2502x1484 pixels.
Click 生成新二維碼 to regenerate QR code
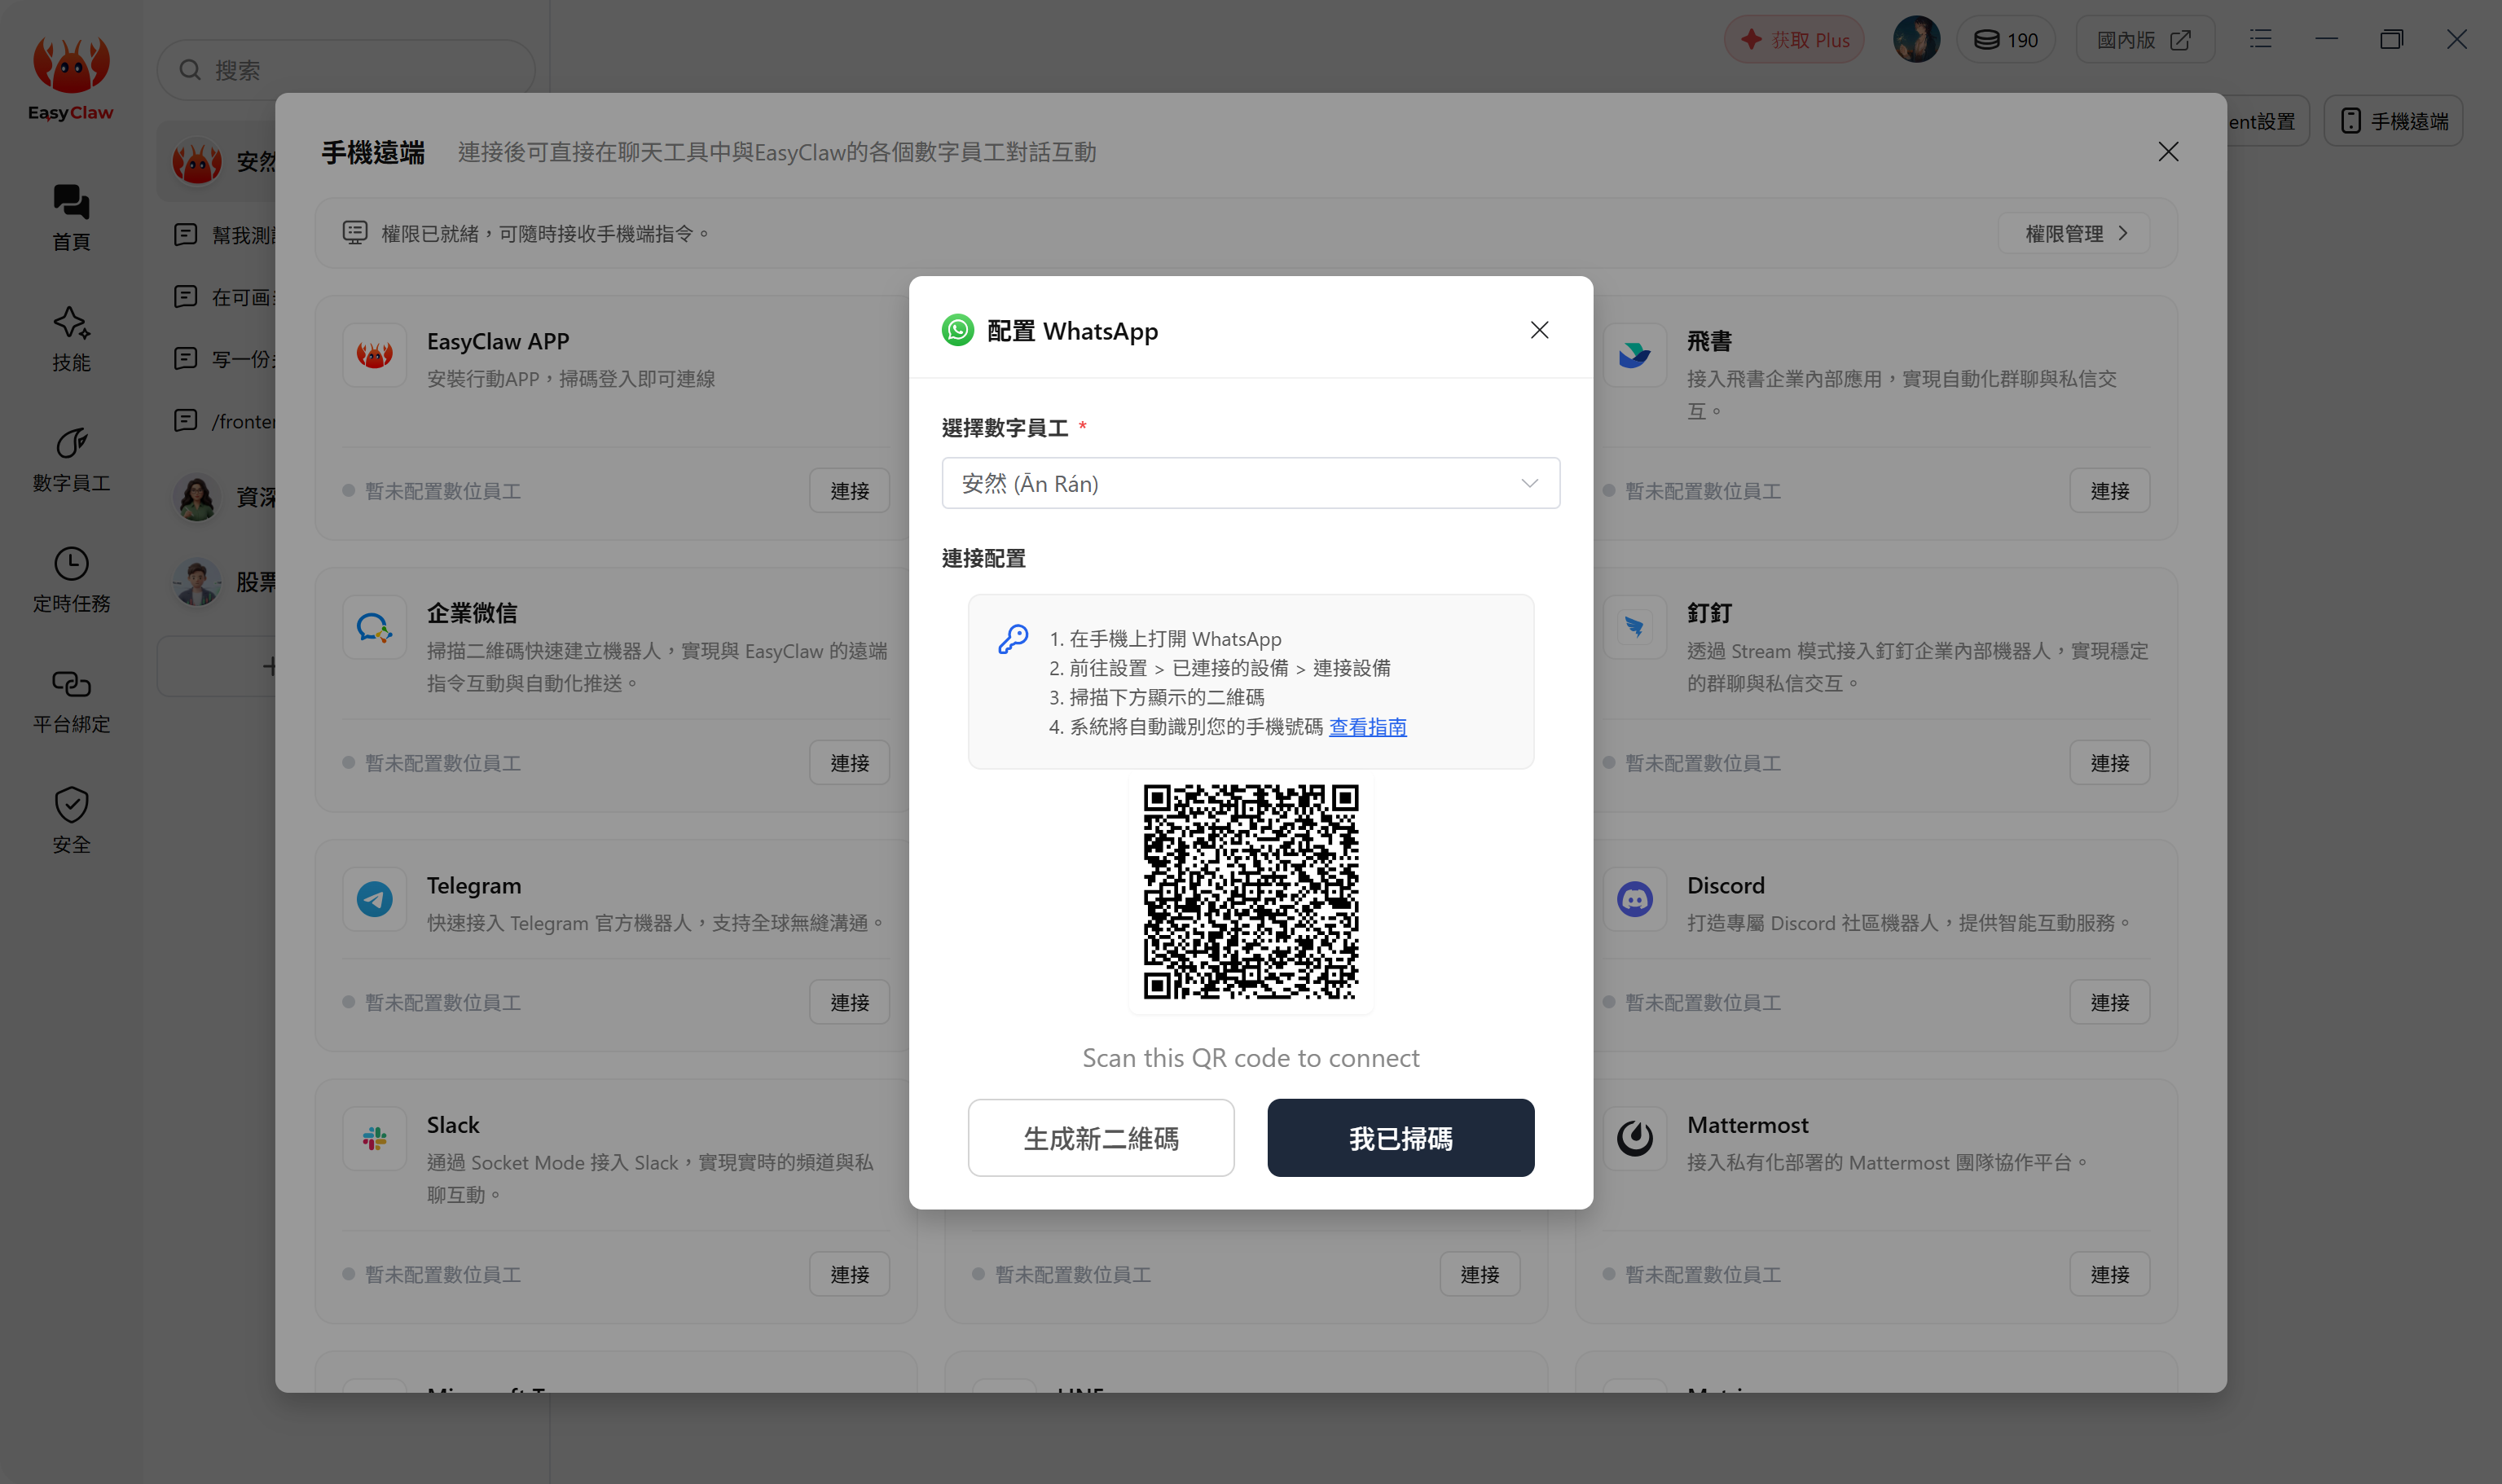(x=1101, y=1138)
